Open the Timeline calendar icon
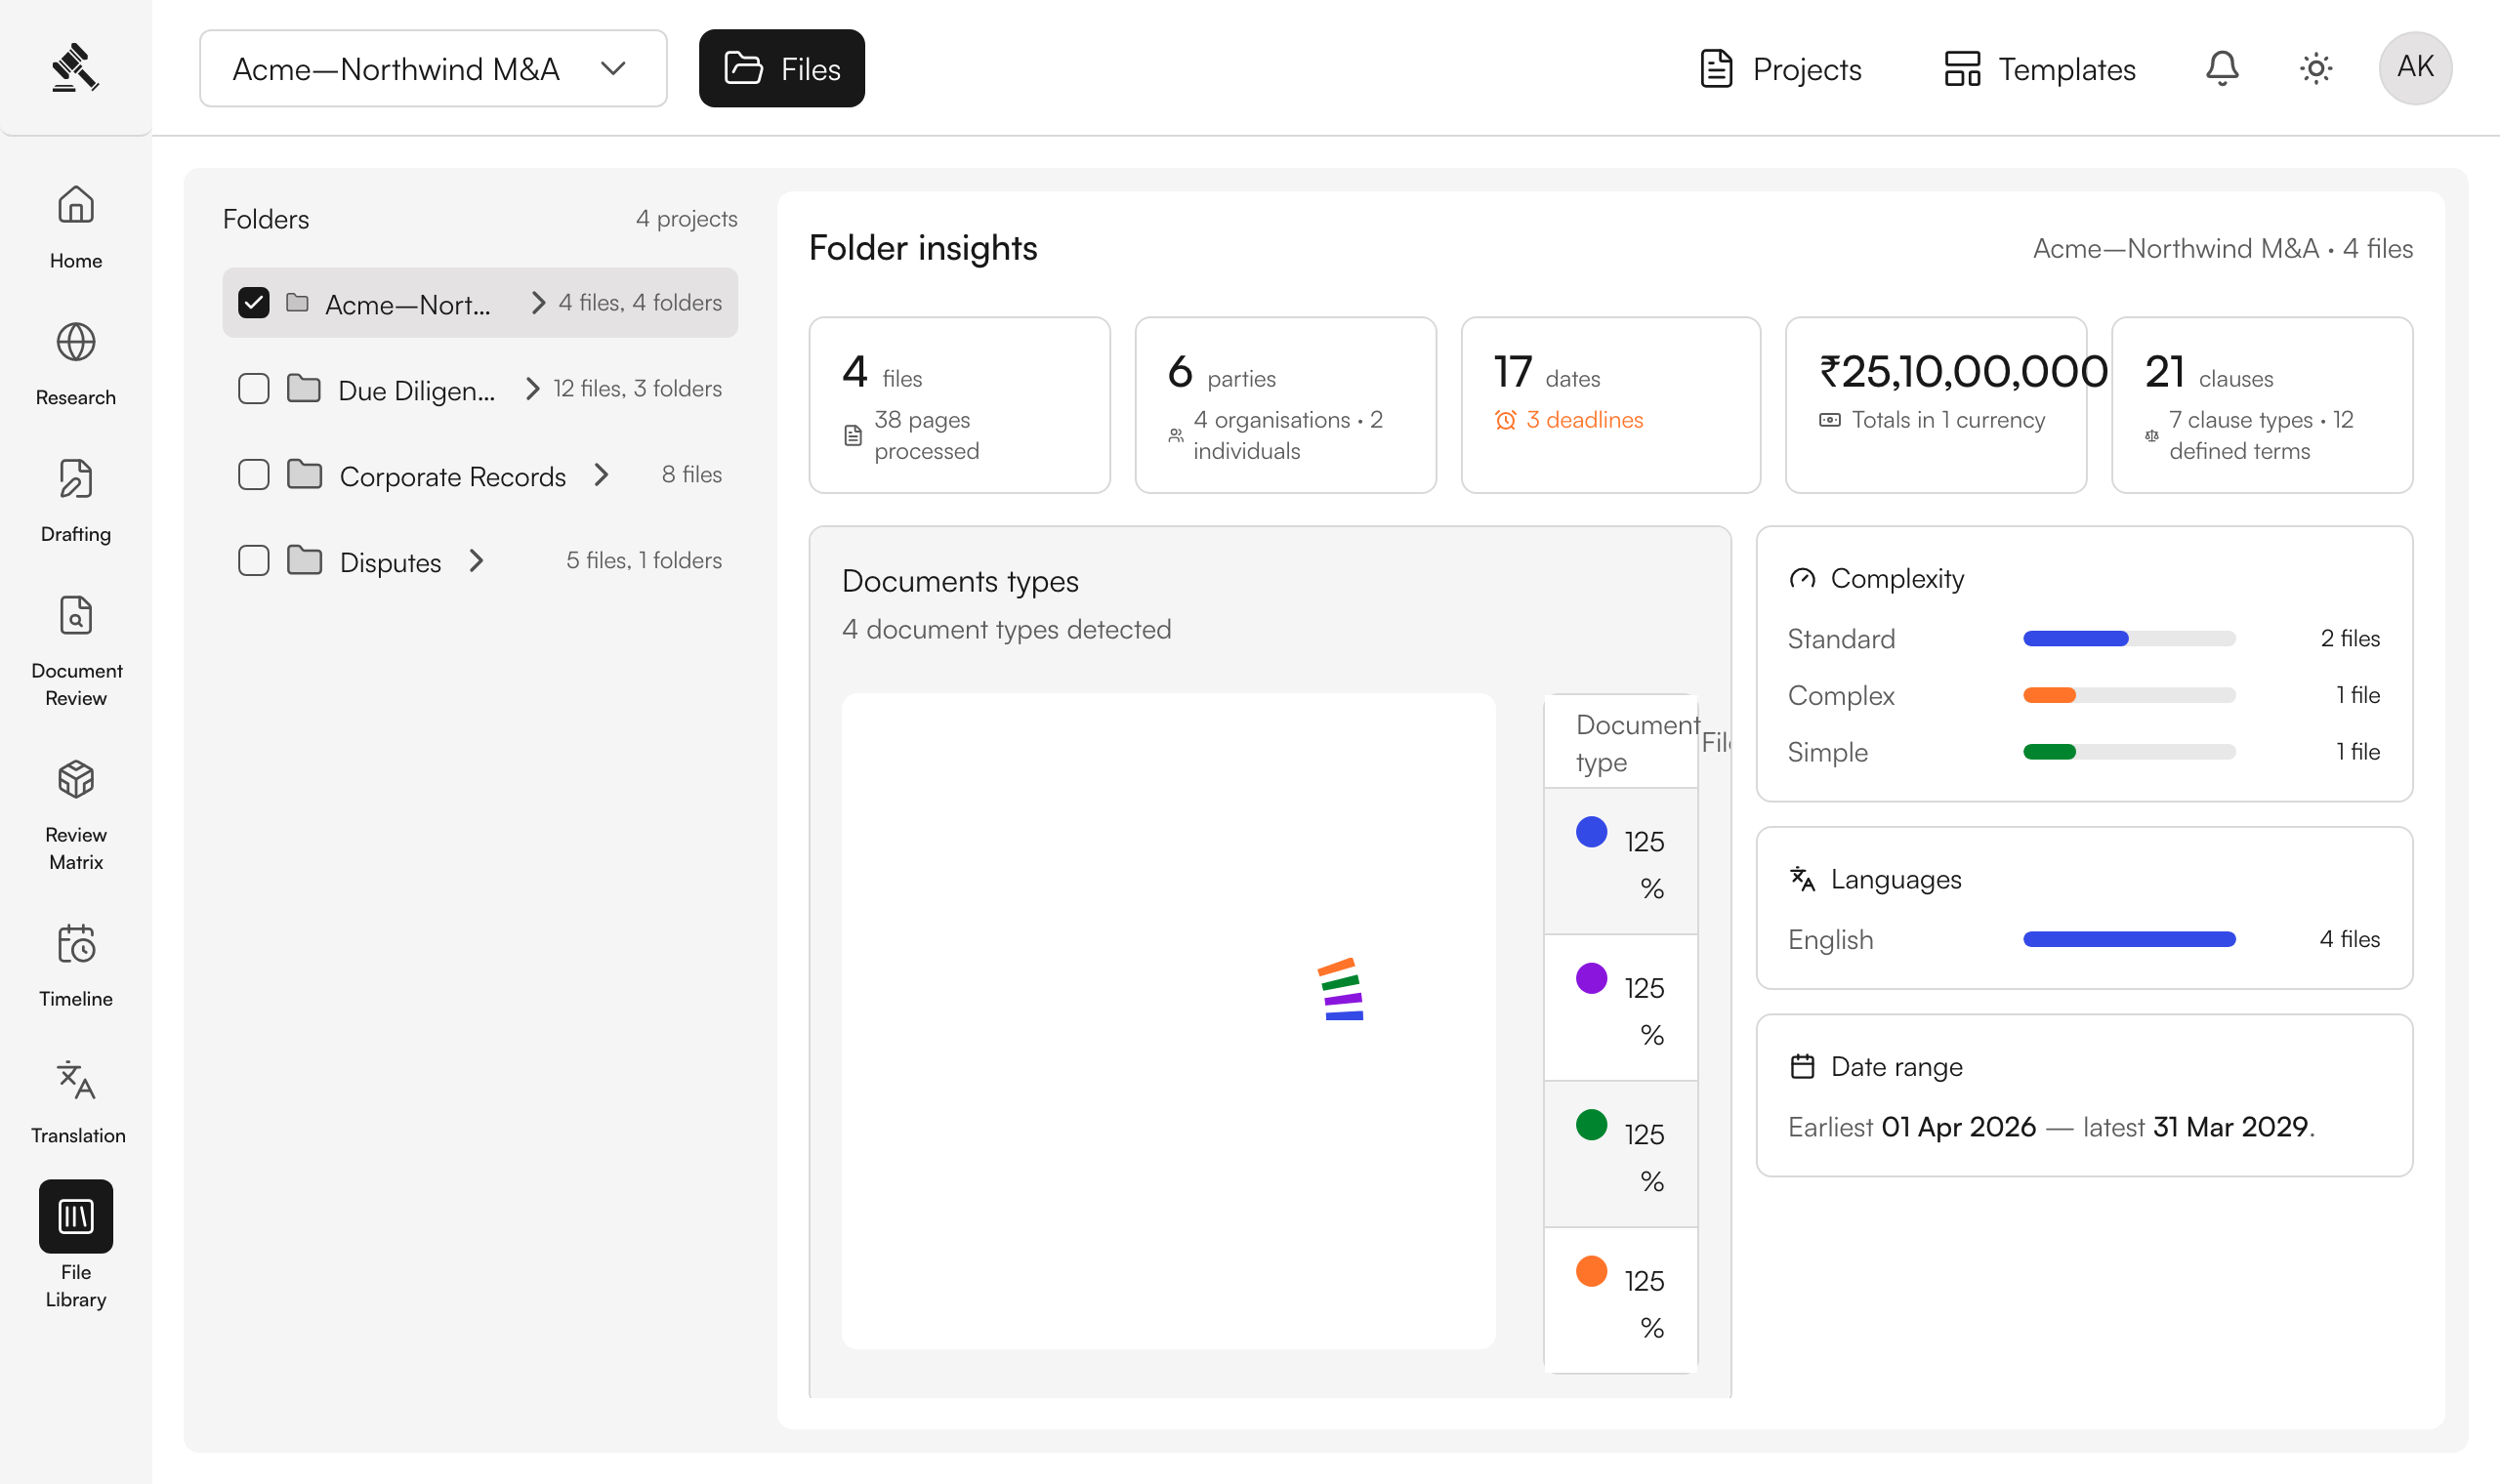This screenshot has width=2500, height=1484. click(76, 943)
